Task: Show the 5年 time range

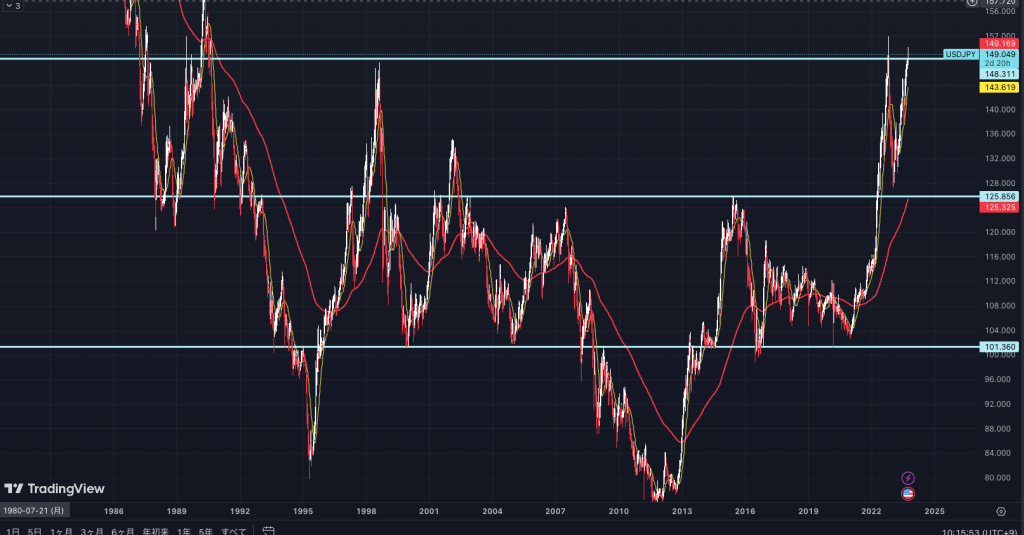Action: pyautogui.click(x=205, y=530)
